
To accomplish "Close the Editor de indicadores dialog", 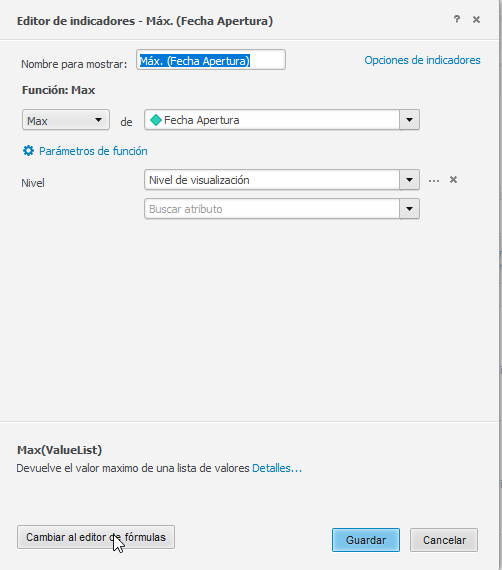I will [476, 19].
